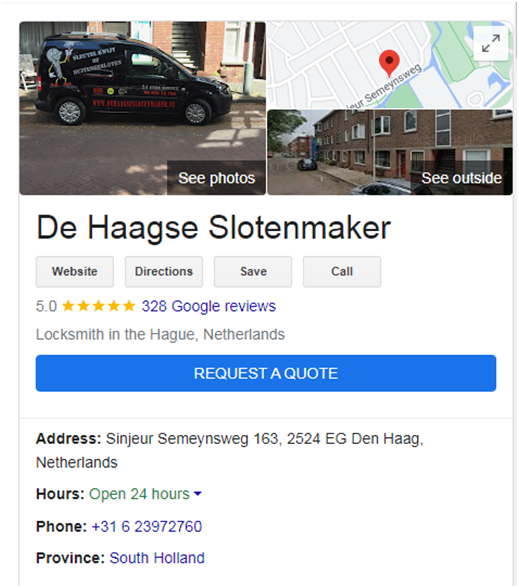Click the red location pin on map

click(x=389, y=63)
